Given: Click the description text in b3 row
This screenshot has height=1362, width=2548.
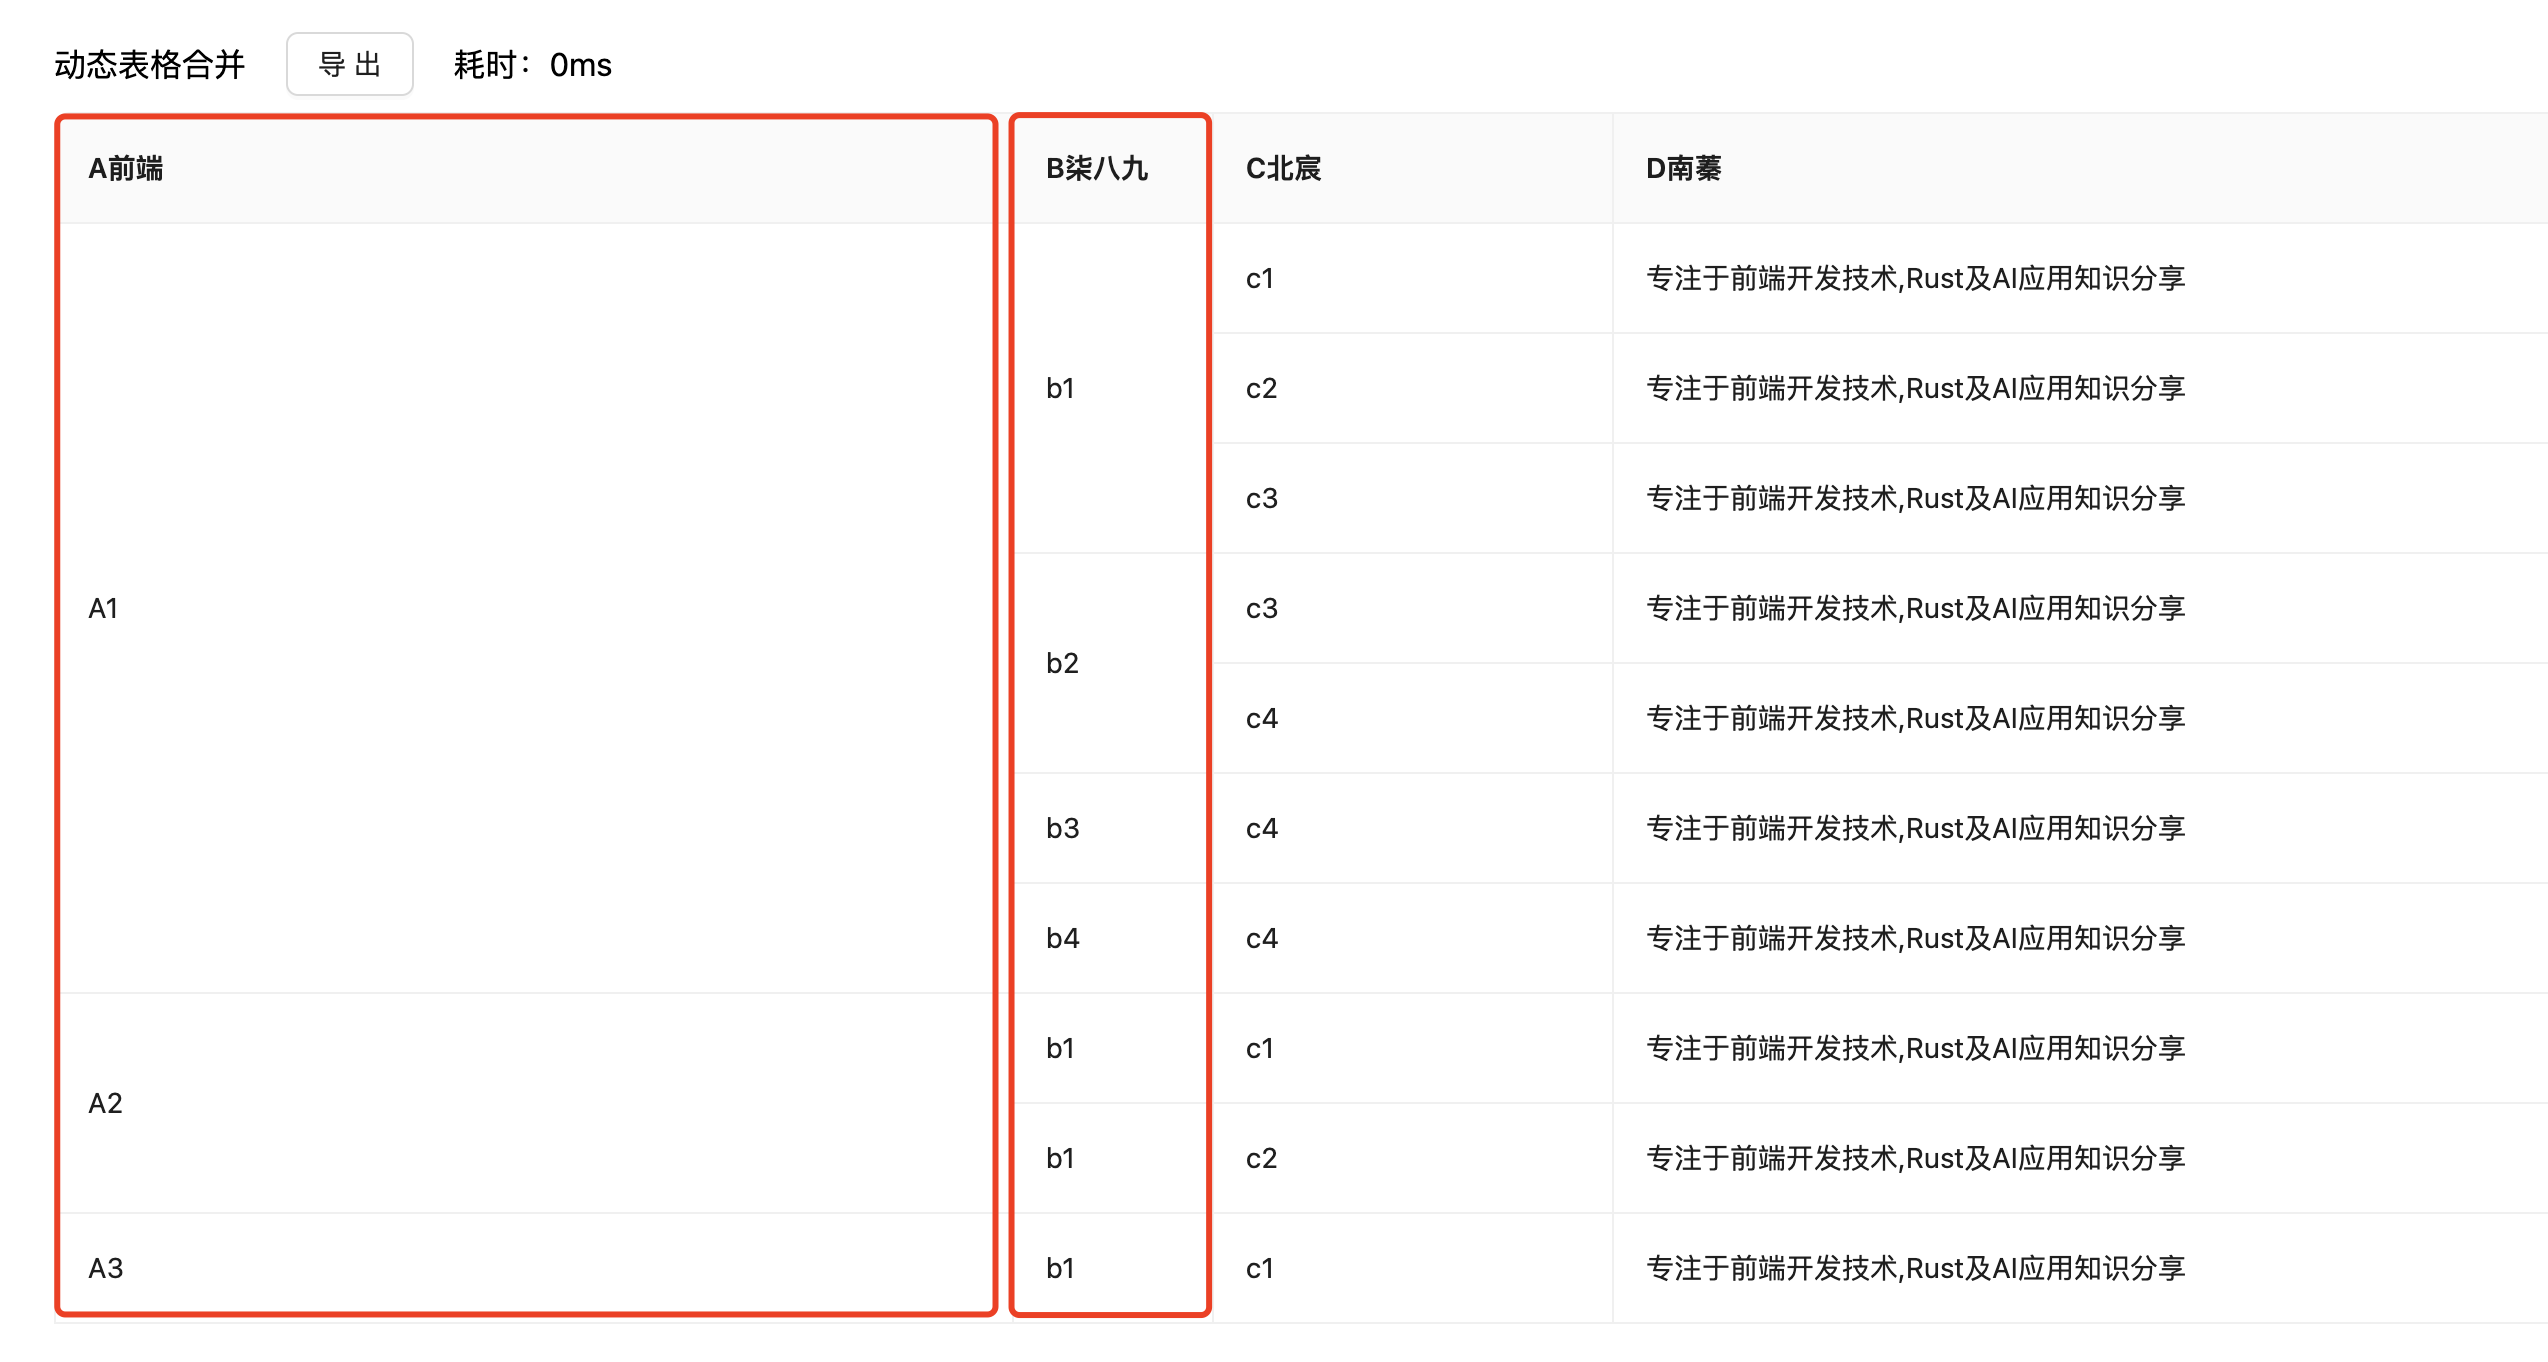Looking at the screenshot, I should [1915, 828].
